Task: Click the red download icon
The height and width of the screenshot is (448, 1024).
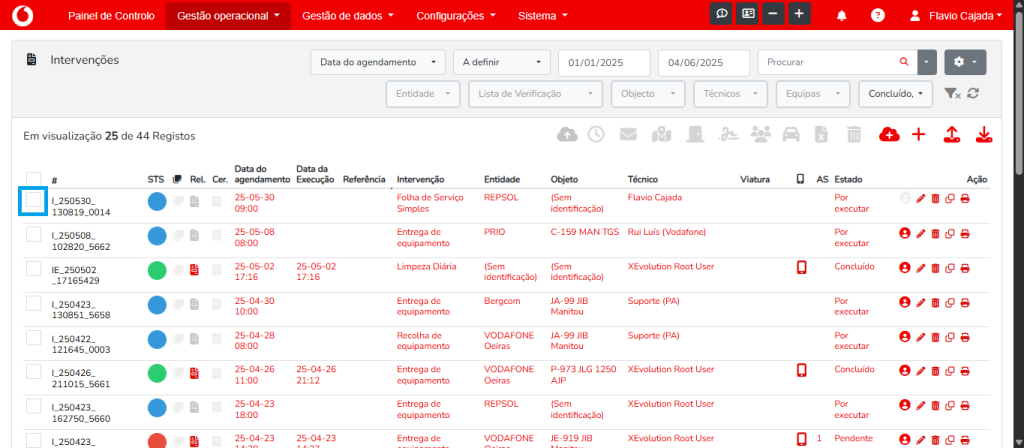Action: point(984,135)
